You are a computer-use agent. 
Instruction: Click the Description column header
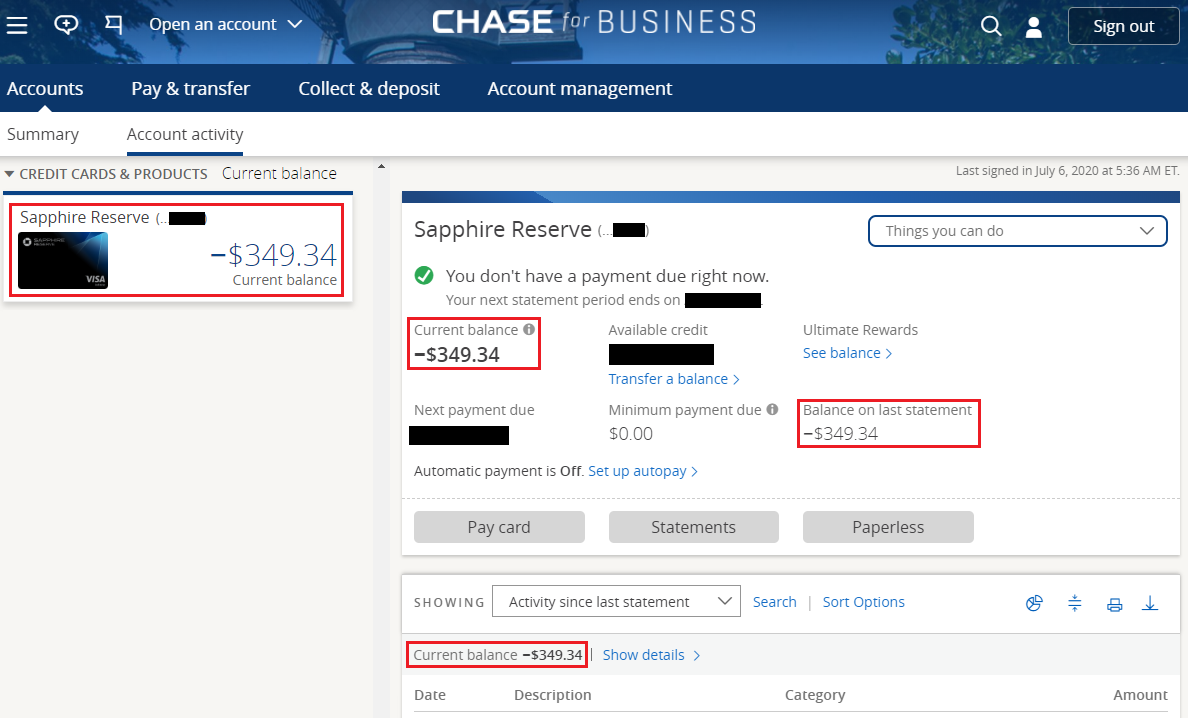(x=552, y=695)
